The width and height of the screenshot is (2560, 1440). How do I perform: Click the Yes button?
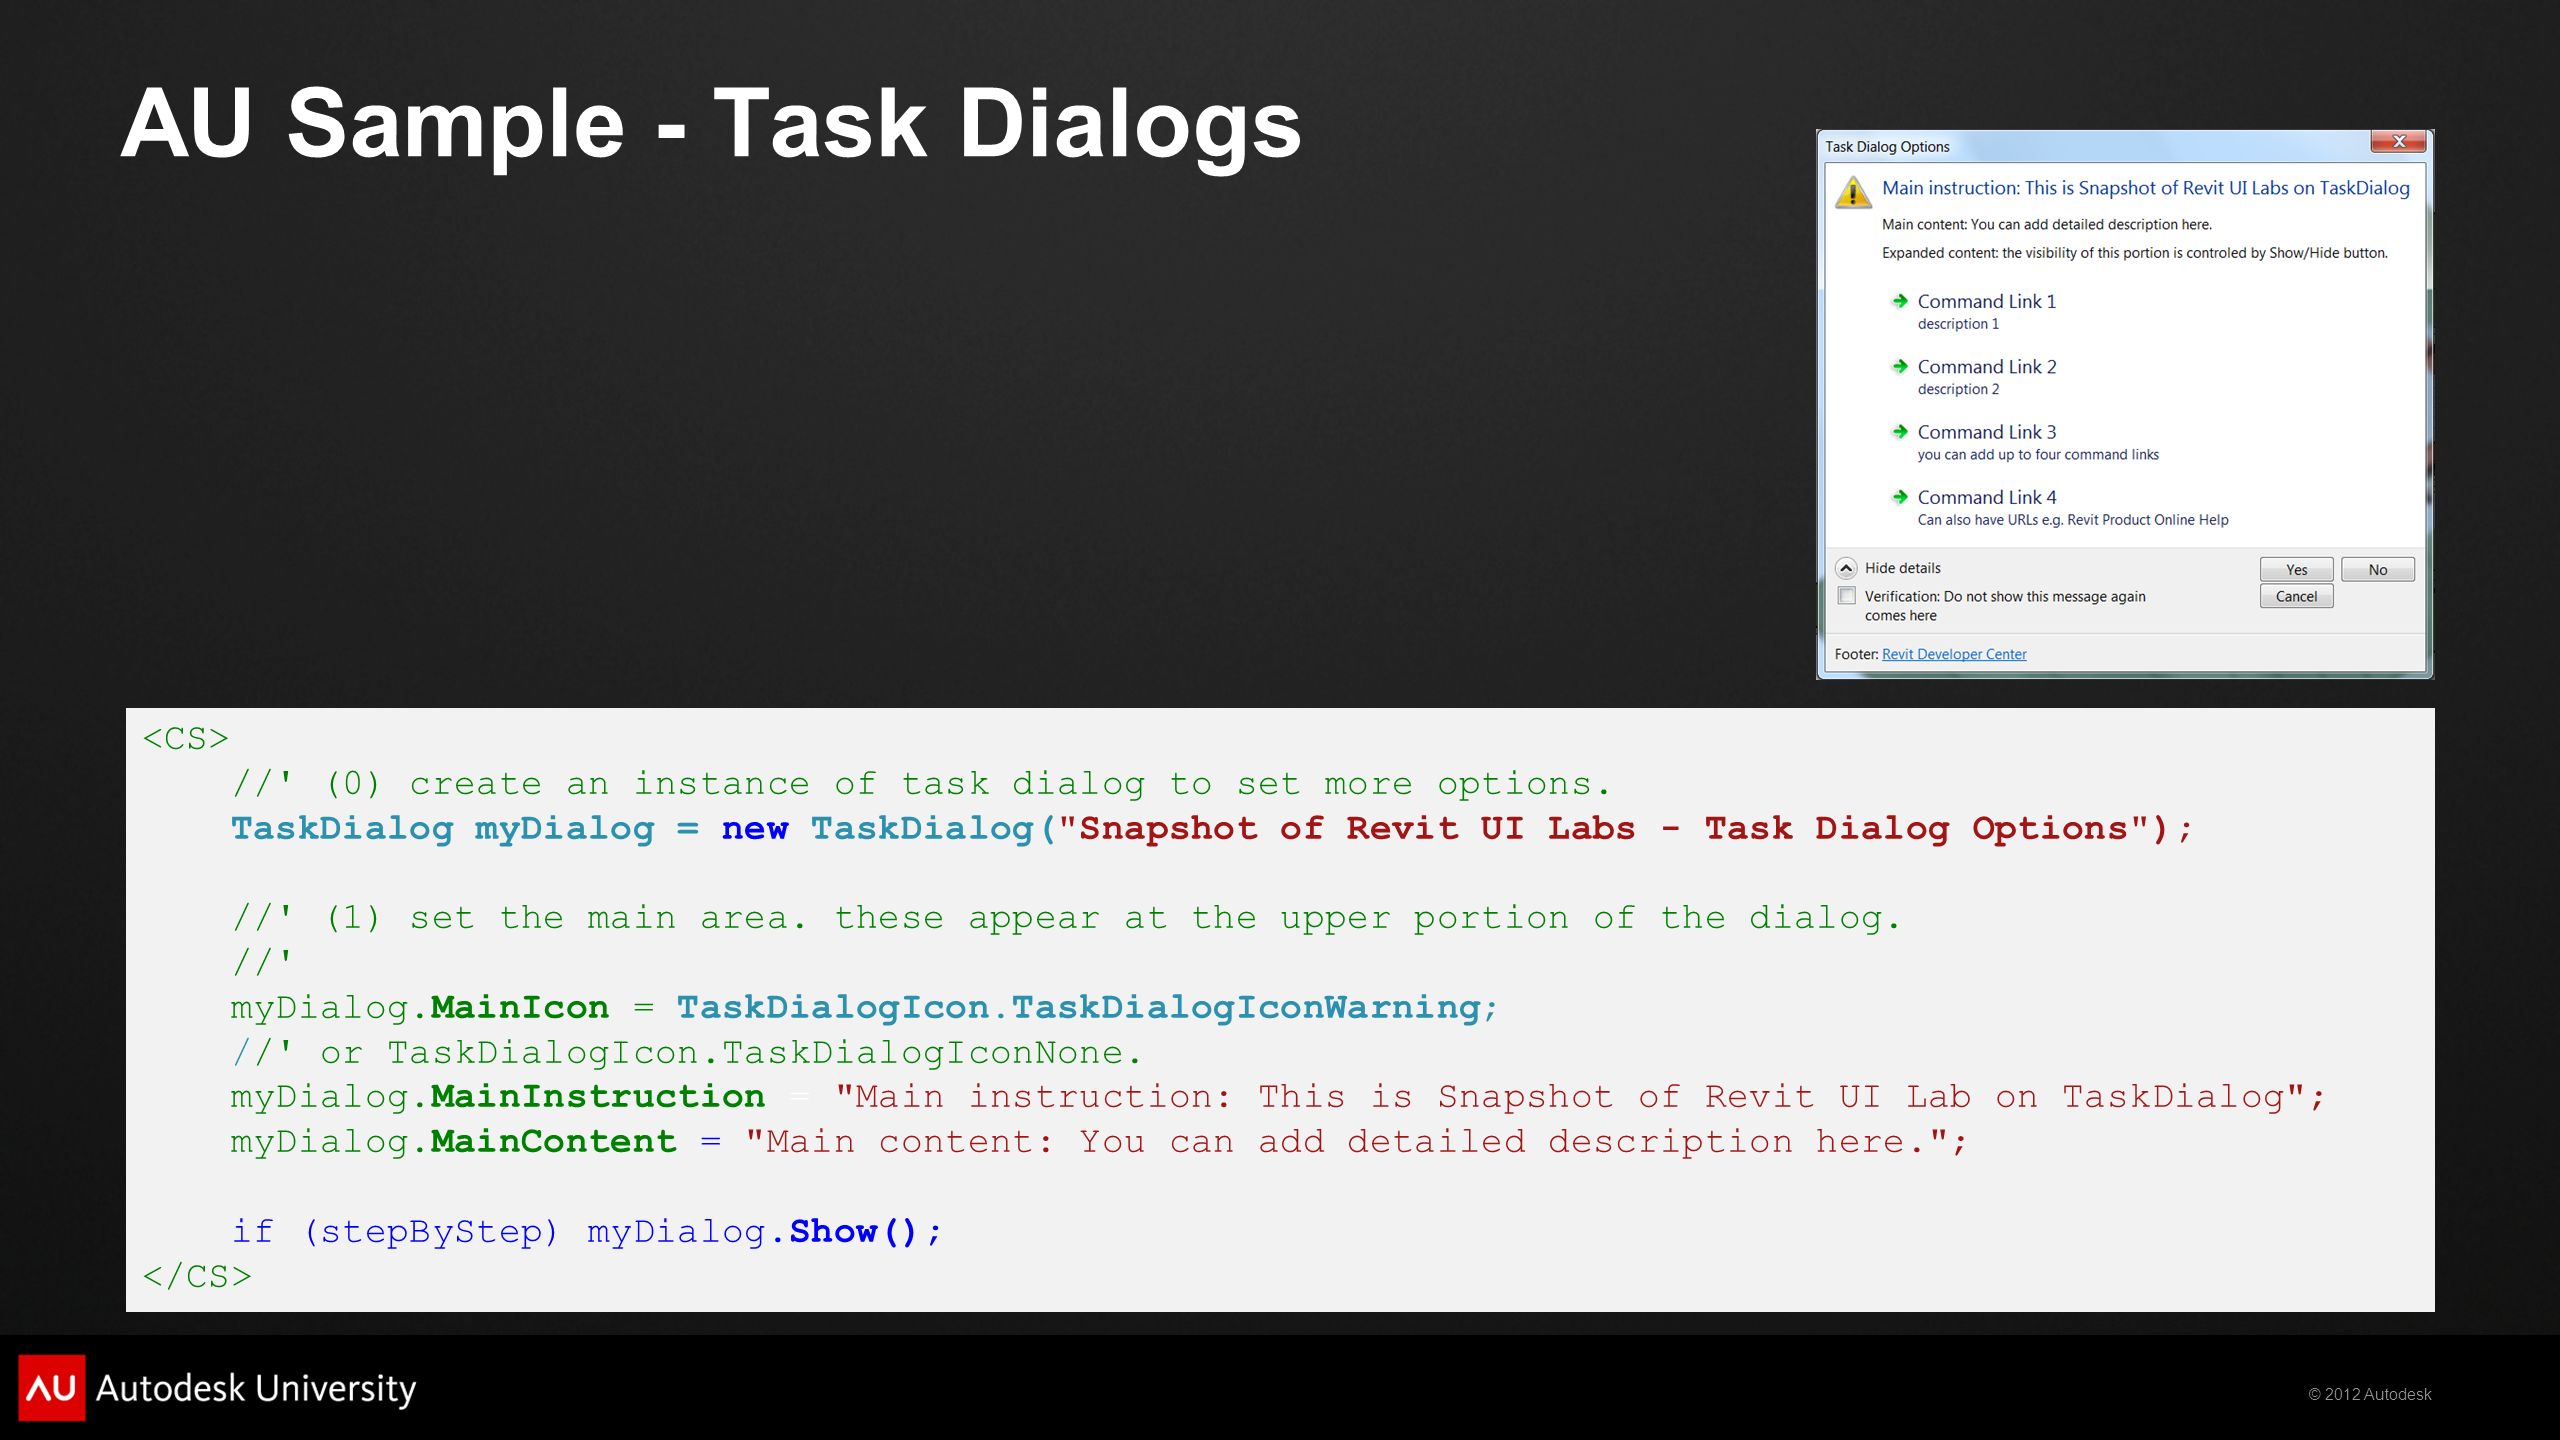point(2296,570)
